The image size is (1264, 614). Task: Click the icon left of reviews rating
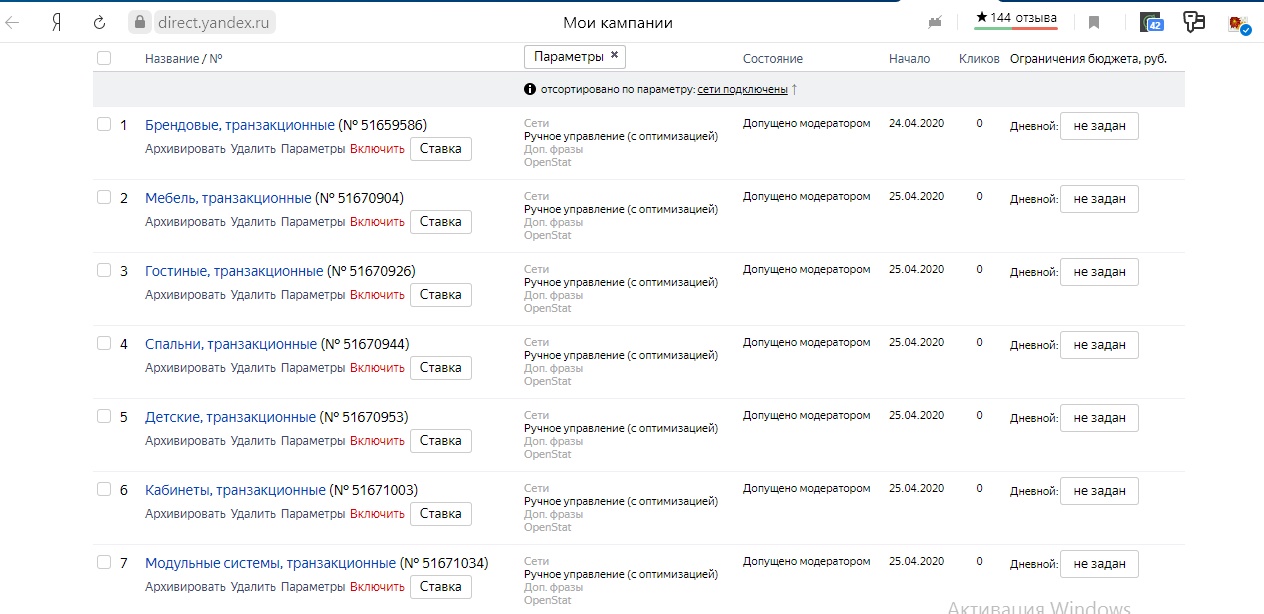click(936, 22)
